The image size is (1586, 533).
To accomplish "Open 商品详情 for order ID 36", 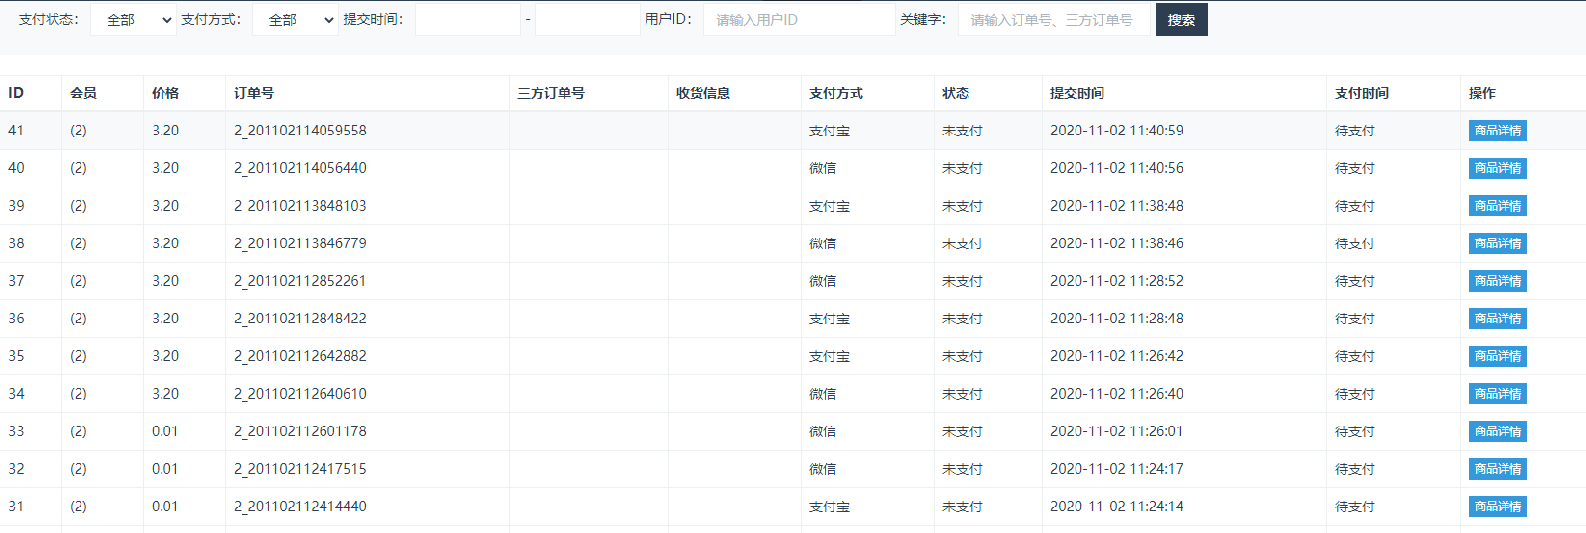I will tap(1497, 319).
